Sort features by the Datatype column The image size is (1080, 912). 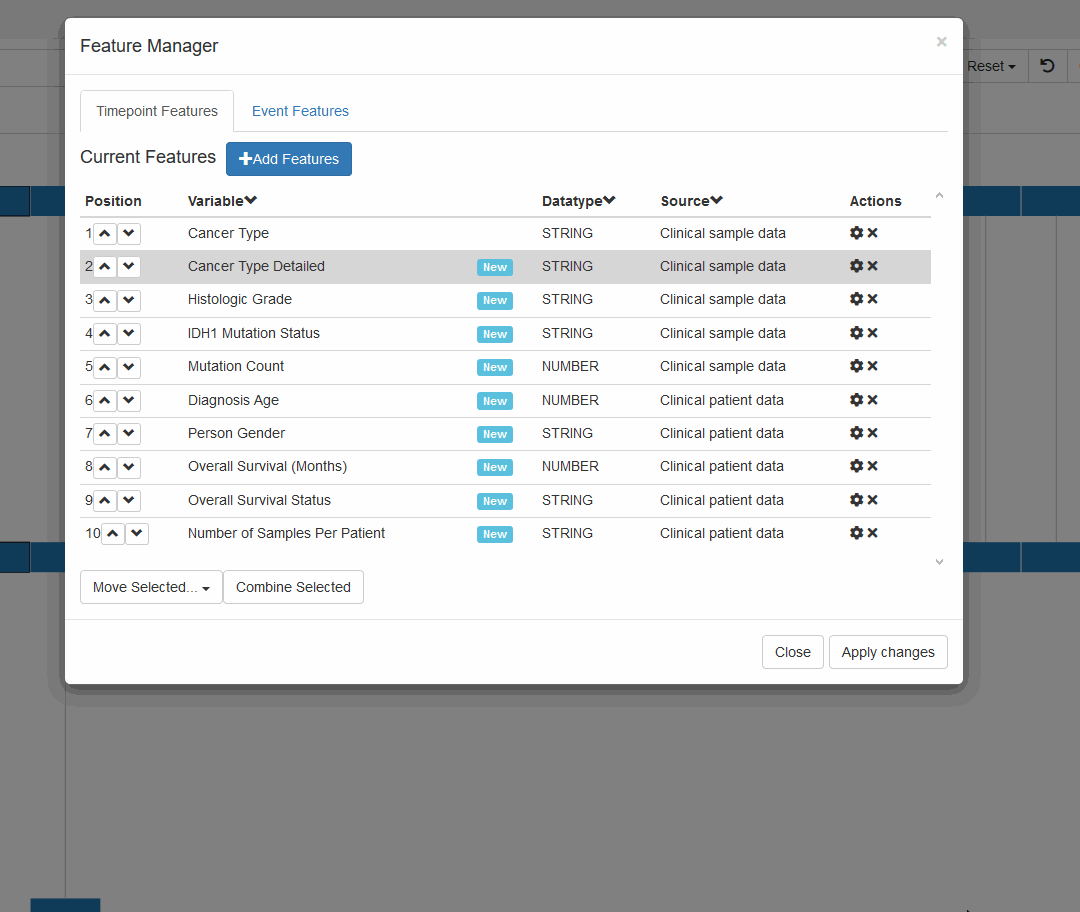[x=578, y=200]
